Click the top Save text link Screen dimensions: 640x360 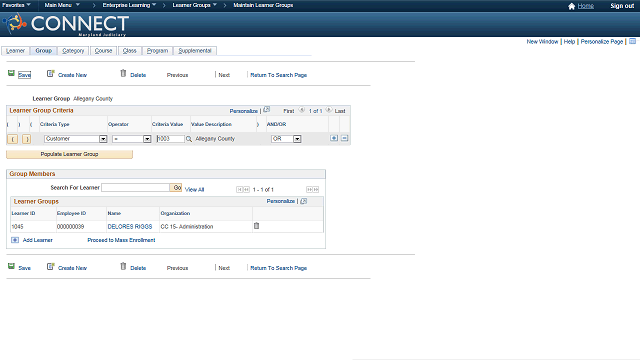(x=24, y=75)
